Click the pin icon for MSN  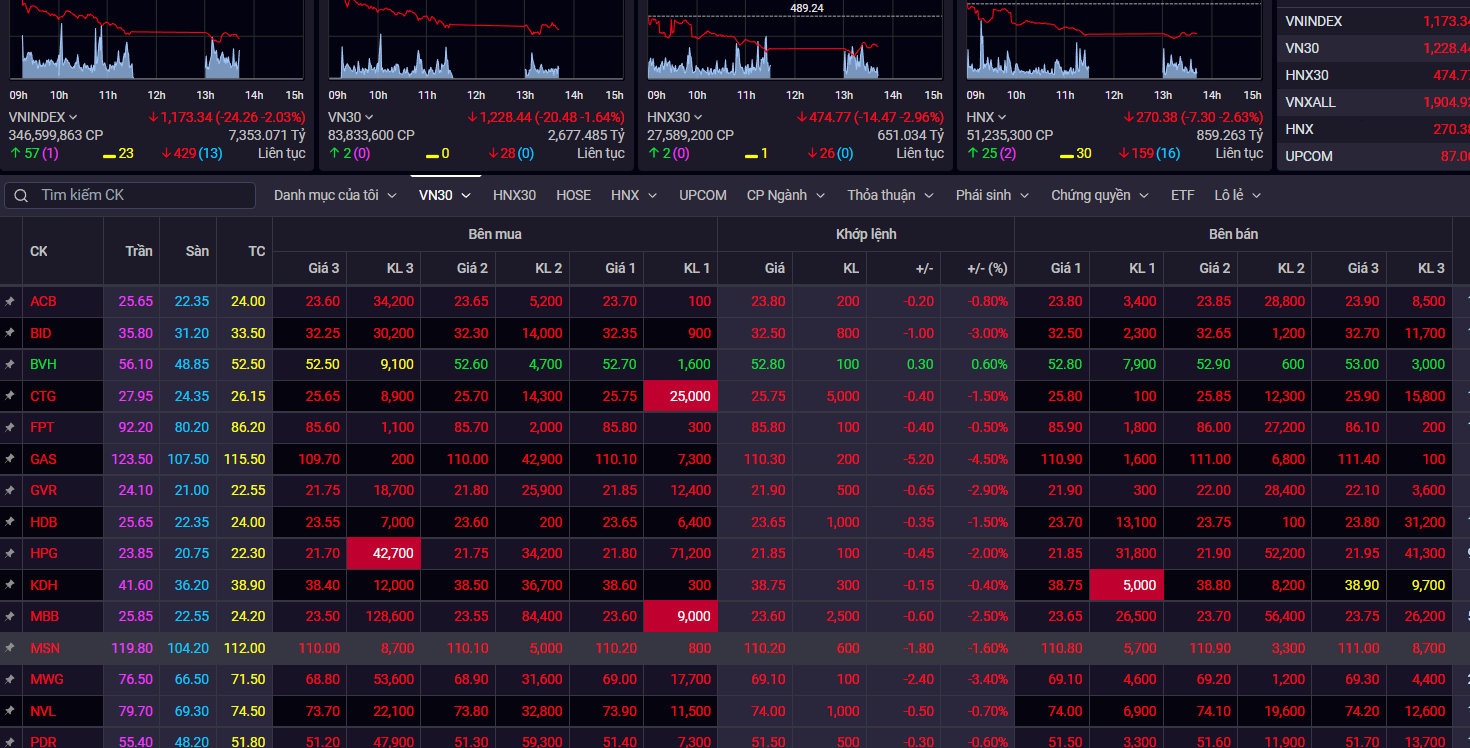10,648
